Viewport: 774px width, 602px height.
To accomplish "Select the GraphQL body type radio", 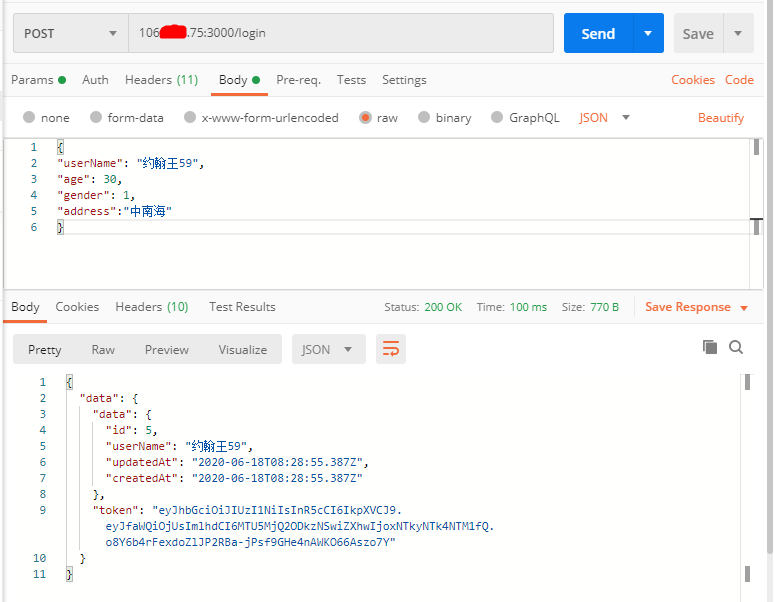I will point(497,117).
